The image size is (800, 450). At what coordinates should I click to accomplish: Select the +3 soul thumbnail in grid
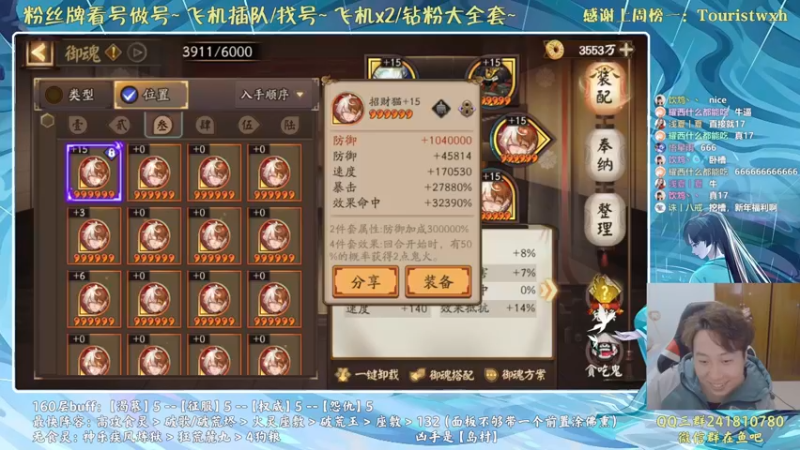pos(94,236)
